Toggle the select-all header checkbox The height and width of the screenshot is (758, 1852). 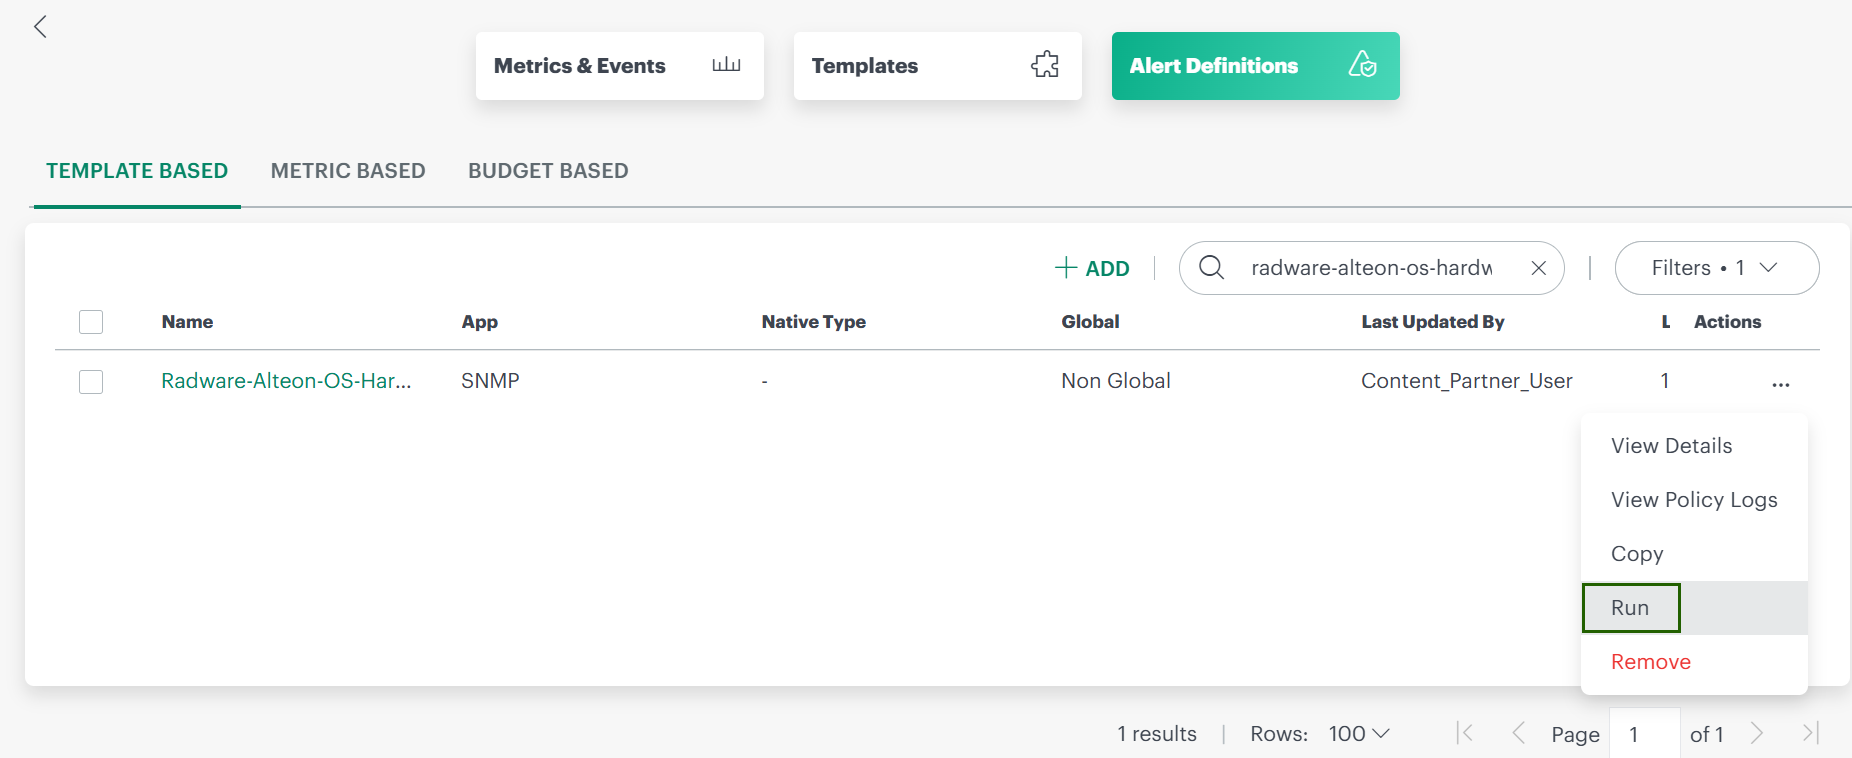(91, 322)
